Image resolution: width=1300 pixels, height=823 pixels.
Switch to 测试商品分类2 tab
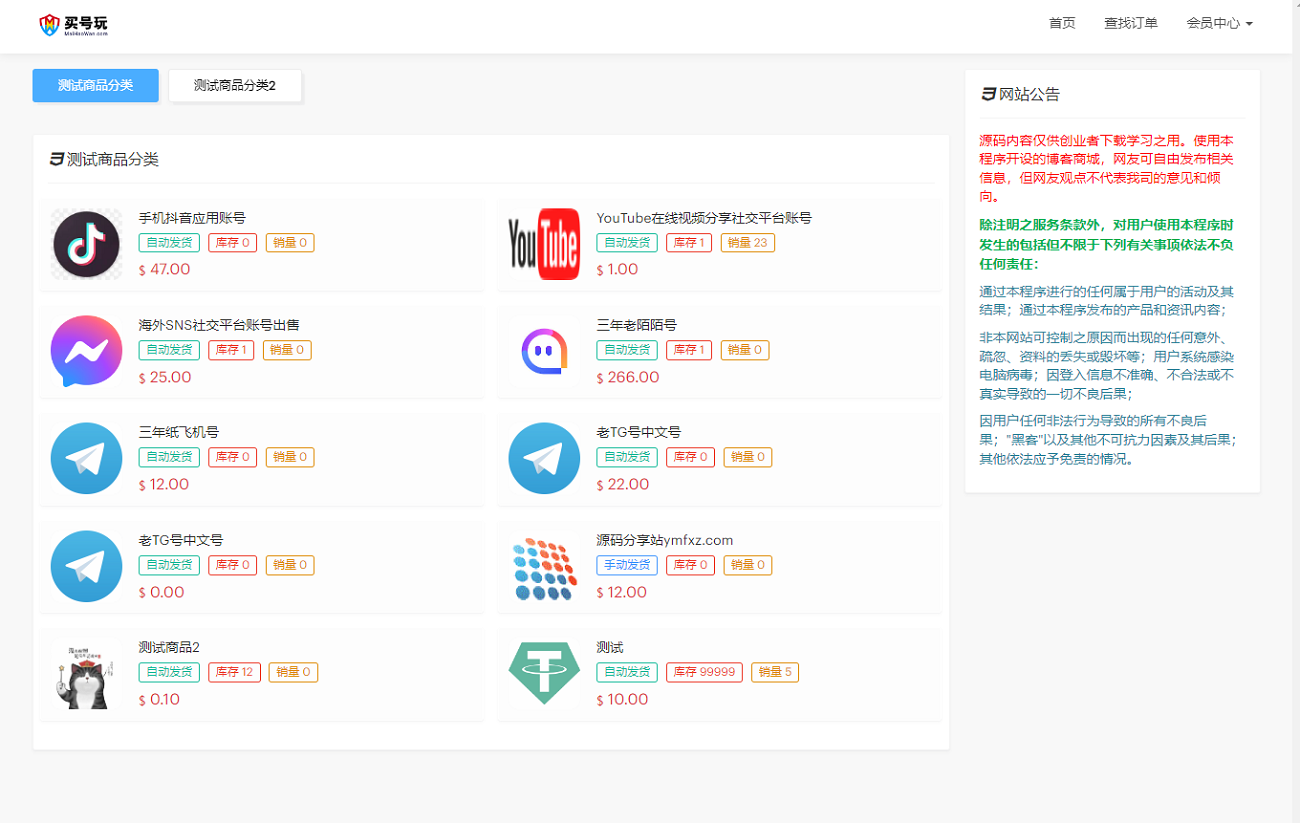[234, 86]
